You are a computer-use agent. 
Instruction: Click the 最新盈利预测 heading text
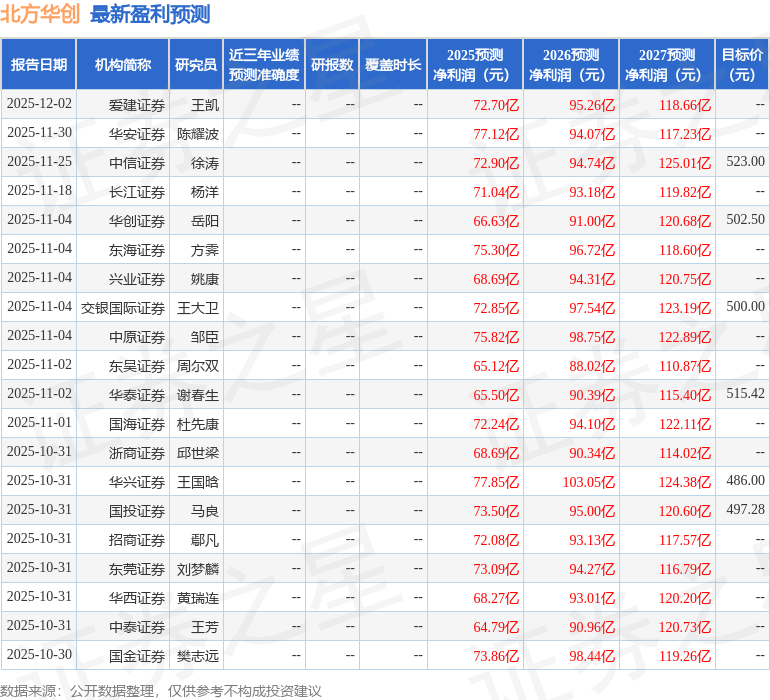pos(150,14)
